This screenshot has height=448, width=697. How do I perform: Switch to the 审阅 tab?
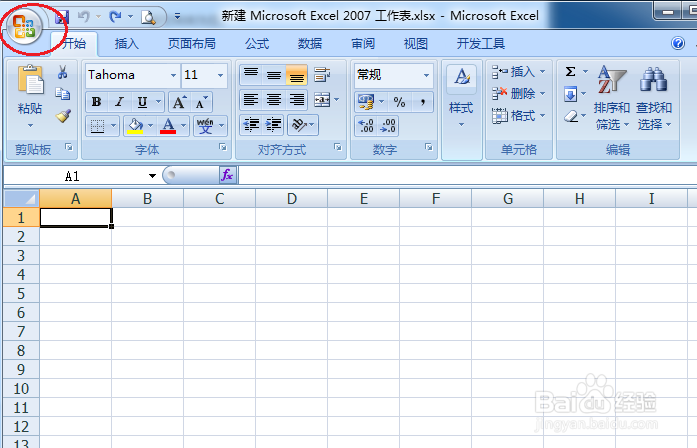tap(363, 44)
